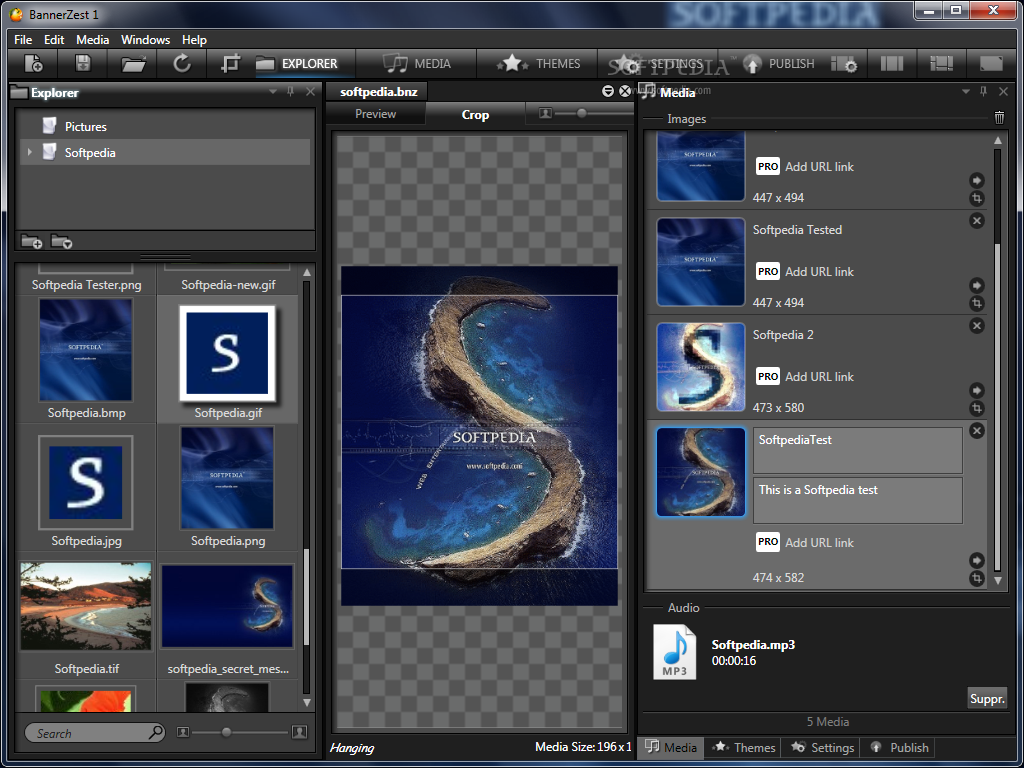The height and width of the screenshot is (768, 1024).
Task: Crop the Softpedia Tested image
Action: tap(976, 304)
